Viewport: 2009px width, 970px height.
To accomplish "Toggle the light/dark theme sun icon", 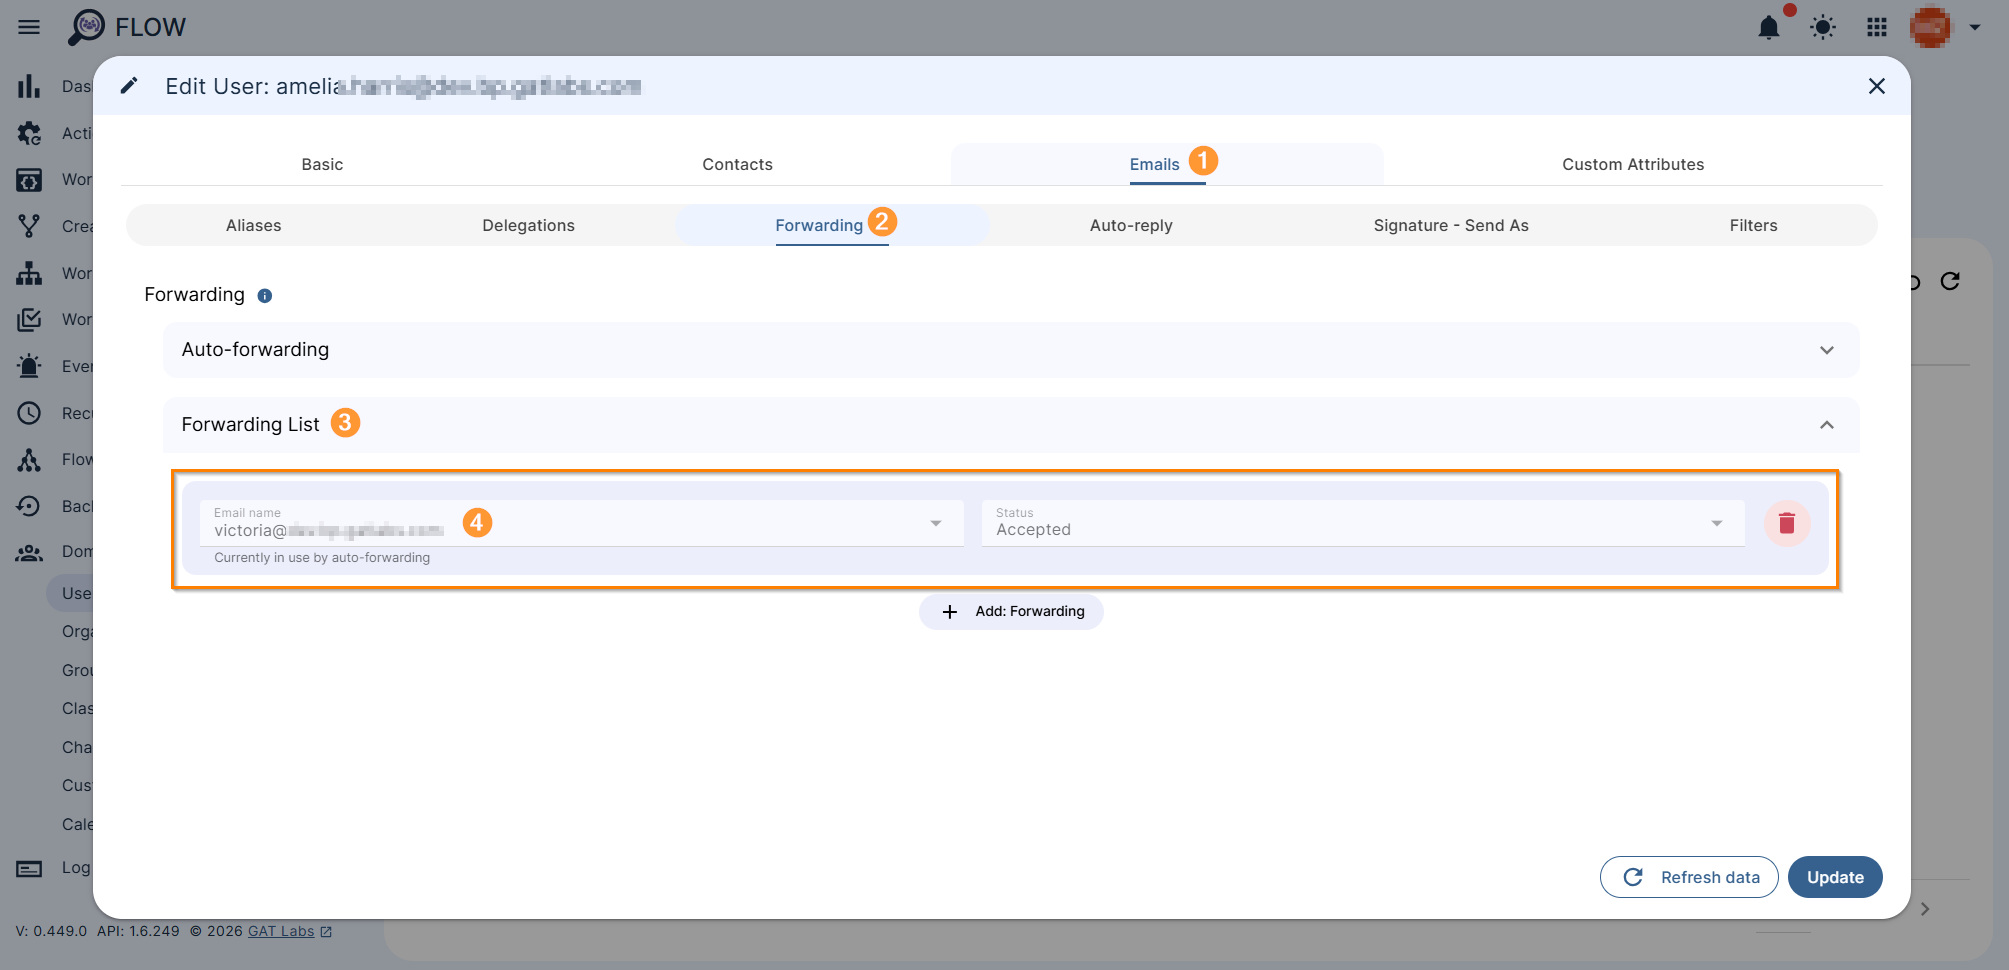I will click(x=1823, y=27).
